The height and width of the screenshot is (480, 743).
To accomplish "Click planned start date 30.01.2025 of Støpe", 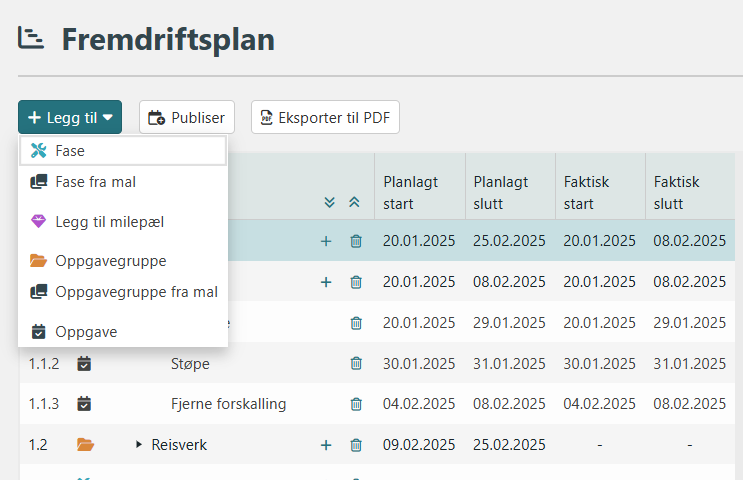I will point(419,364).
